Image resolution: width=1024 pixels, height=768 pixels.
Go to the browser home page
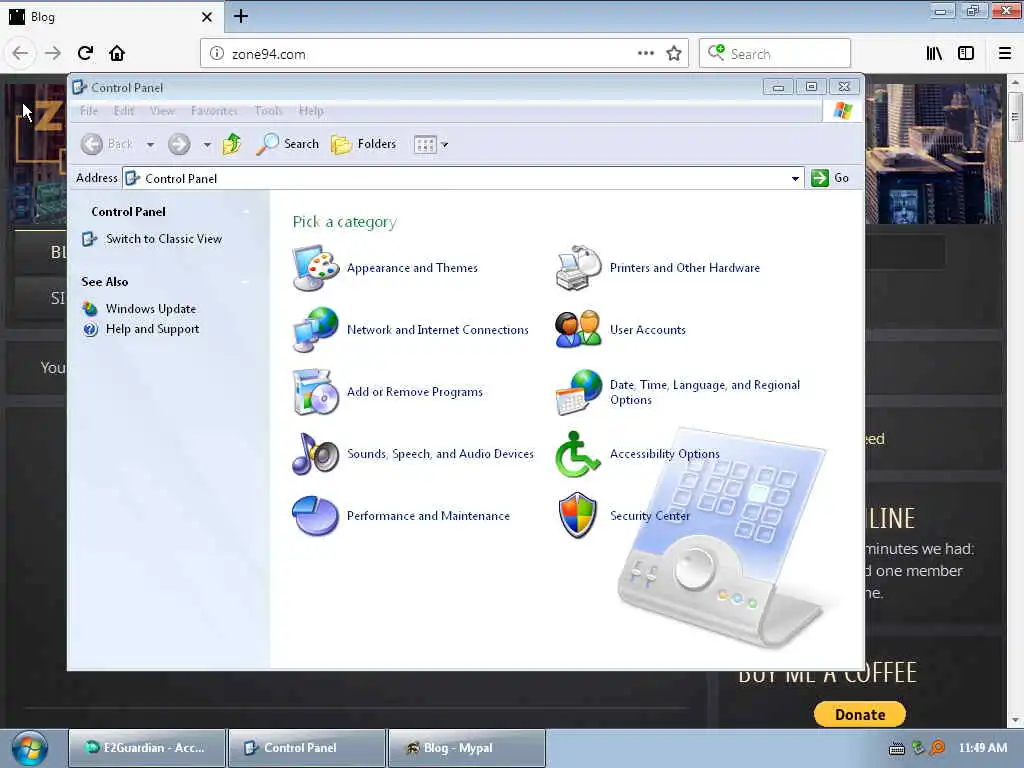point(117,53)
